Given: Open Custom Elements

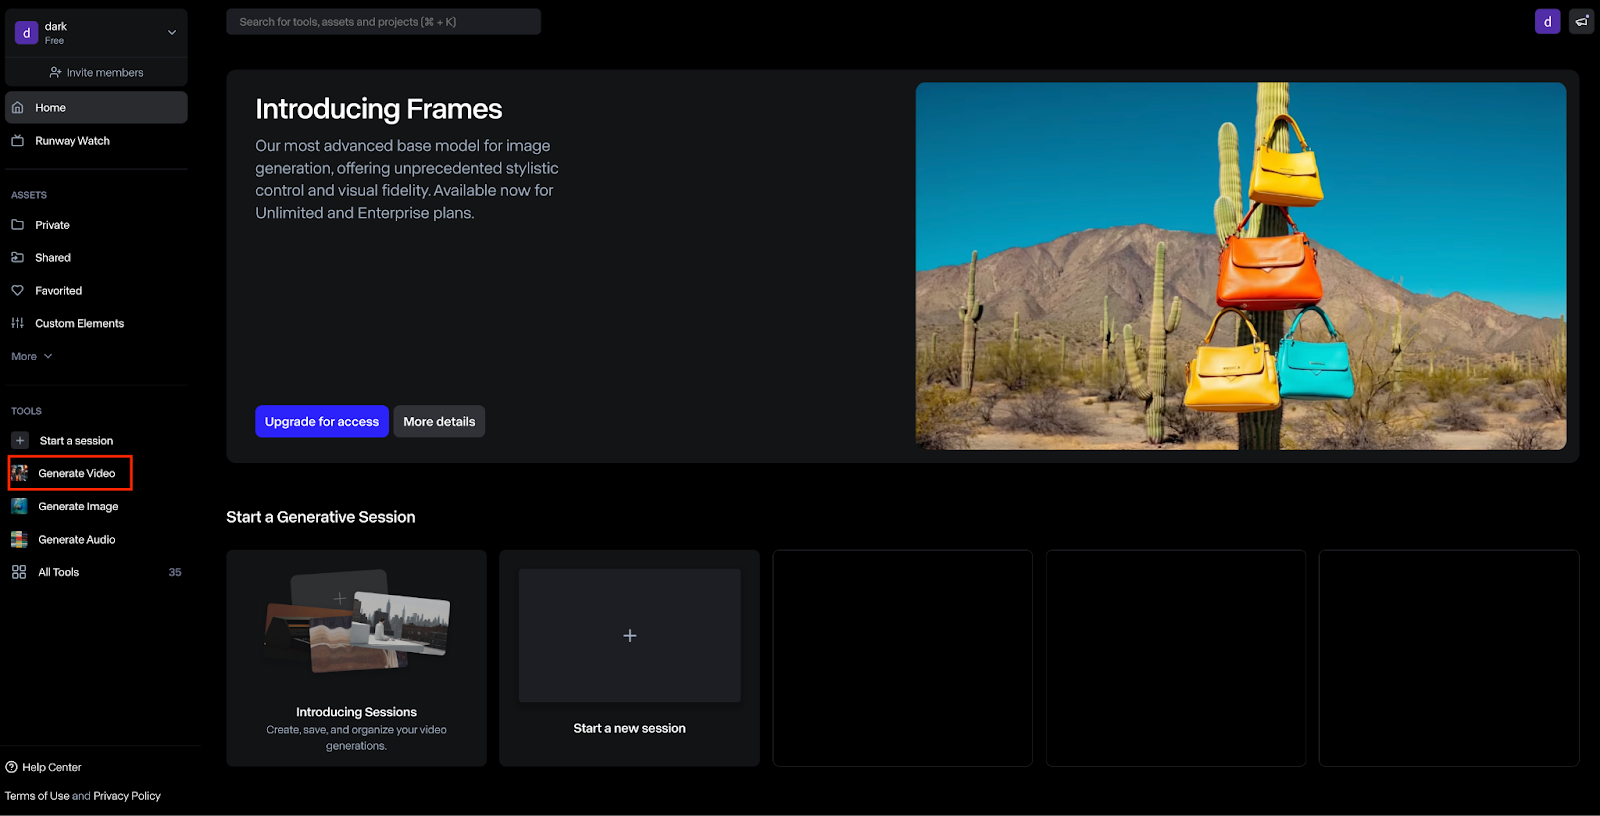Looking at the screenshot, I should tap(80, 324).
